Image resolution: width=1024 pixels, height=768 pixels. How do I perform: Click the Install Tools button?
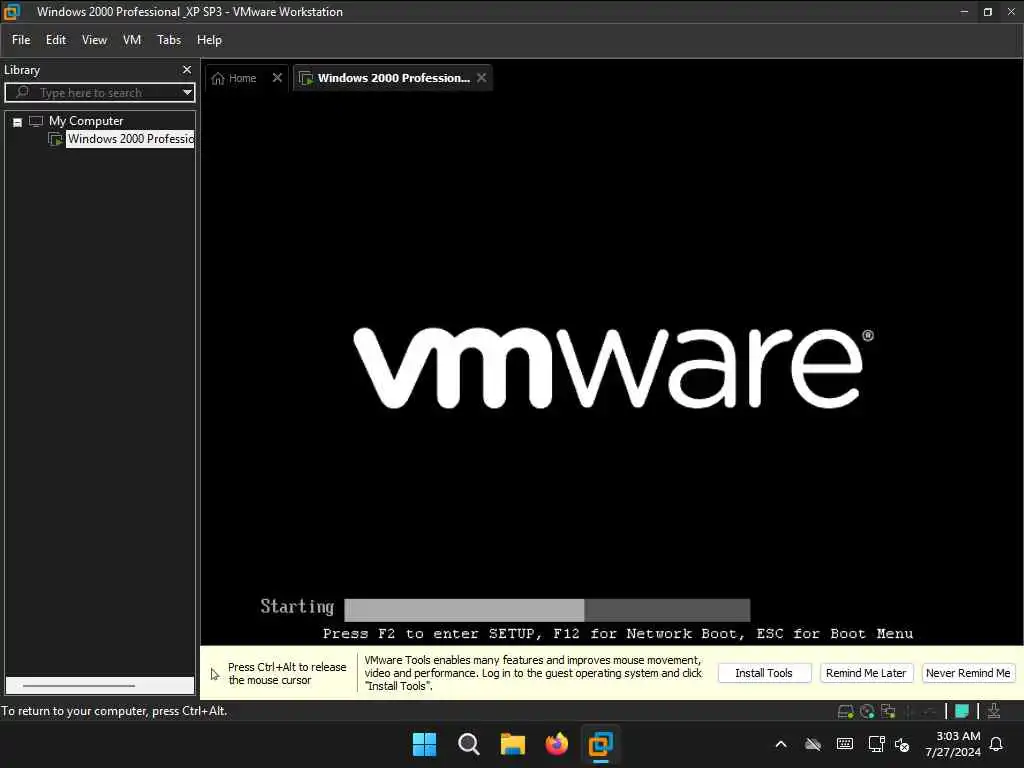coord(764,673)
